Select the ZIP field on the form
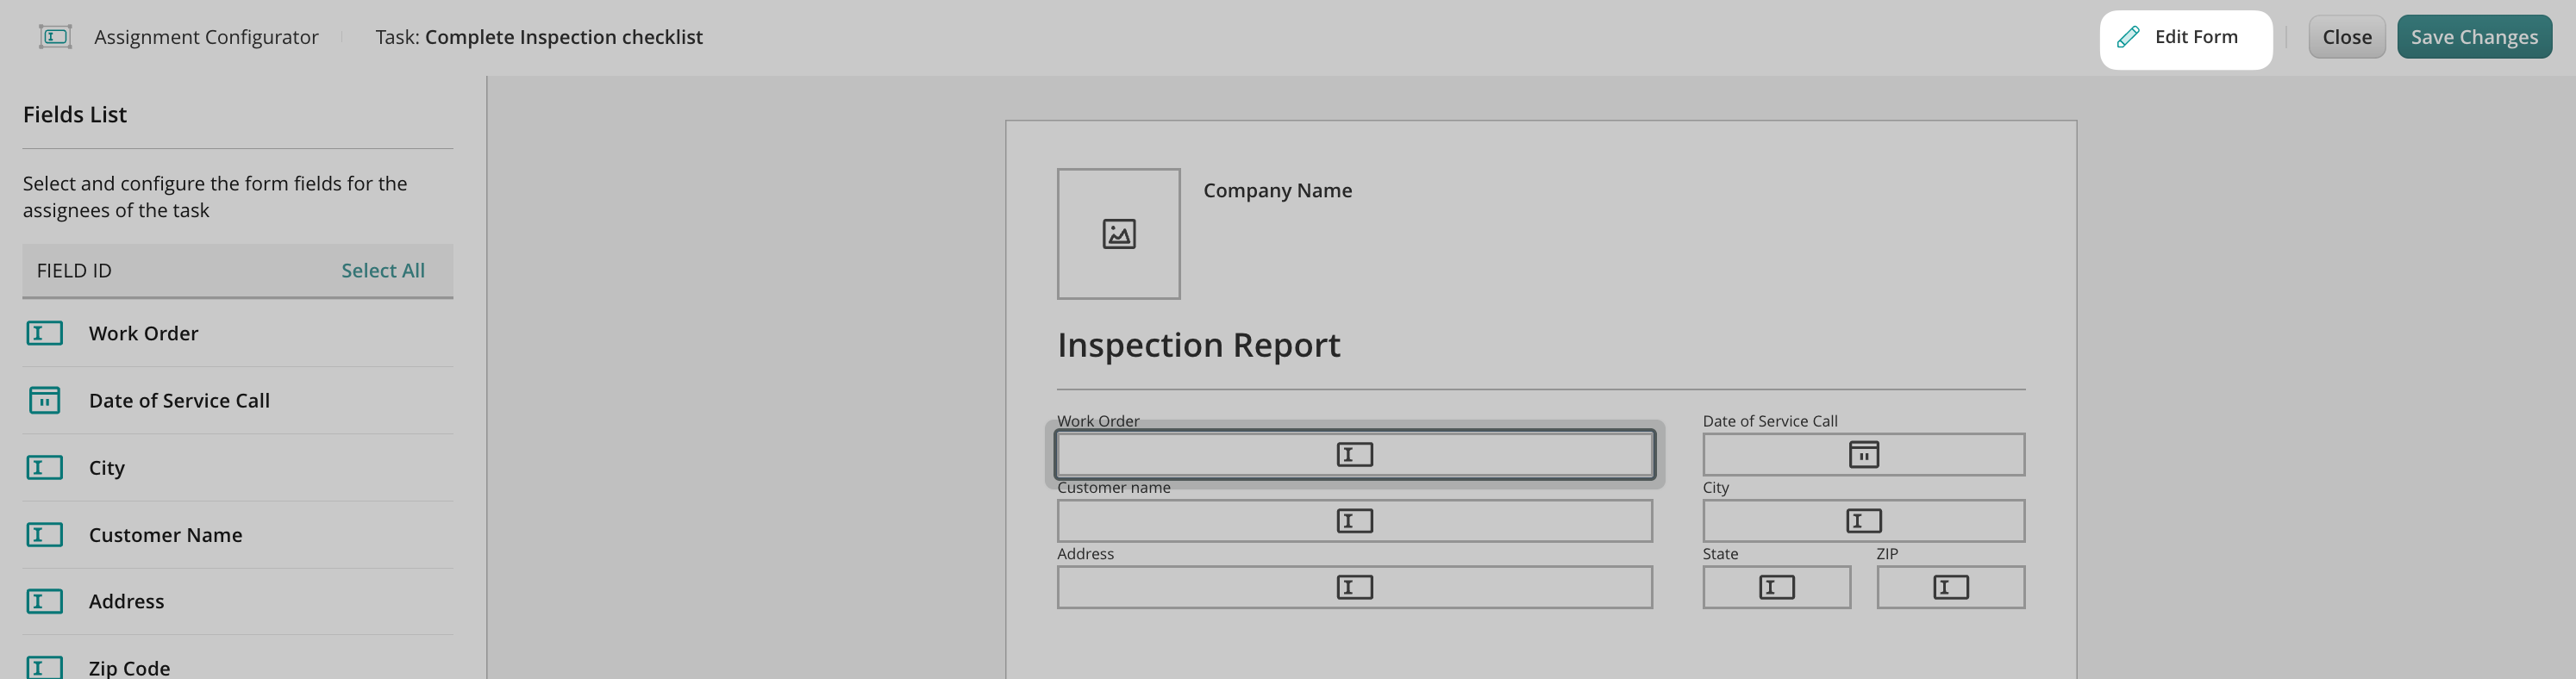 (x=1950, y=587)
